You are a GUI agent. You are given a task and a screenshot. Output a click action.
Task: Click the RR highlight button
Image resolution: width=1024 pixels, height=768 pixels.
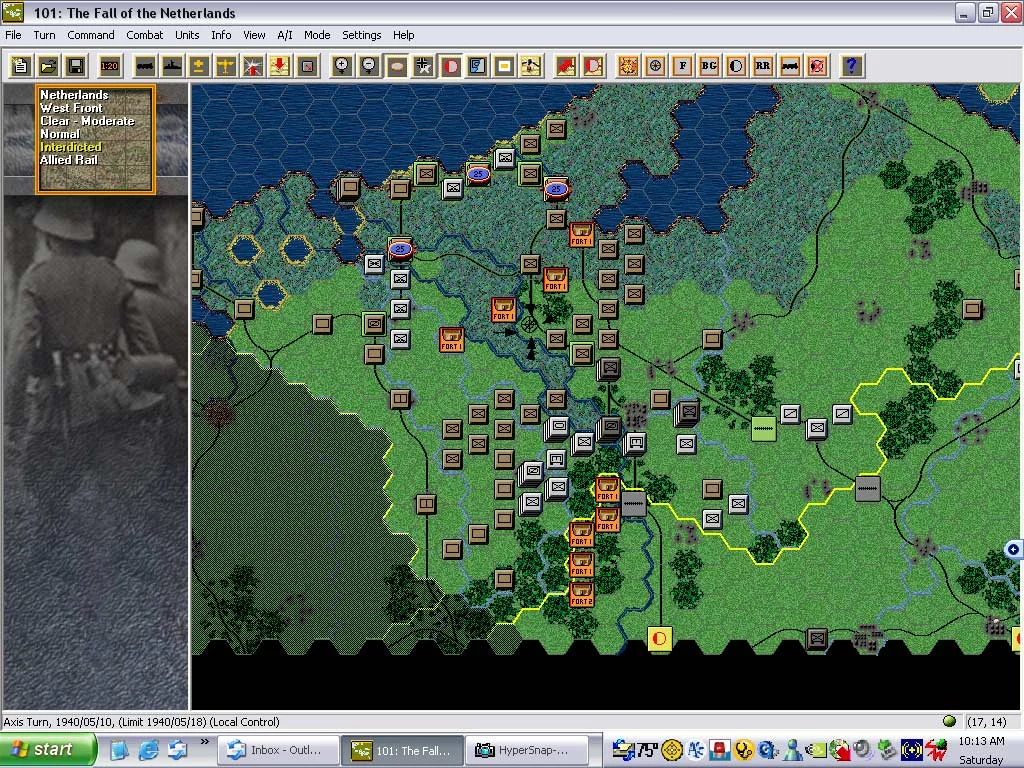tap(763, 65)
